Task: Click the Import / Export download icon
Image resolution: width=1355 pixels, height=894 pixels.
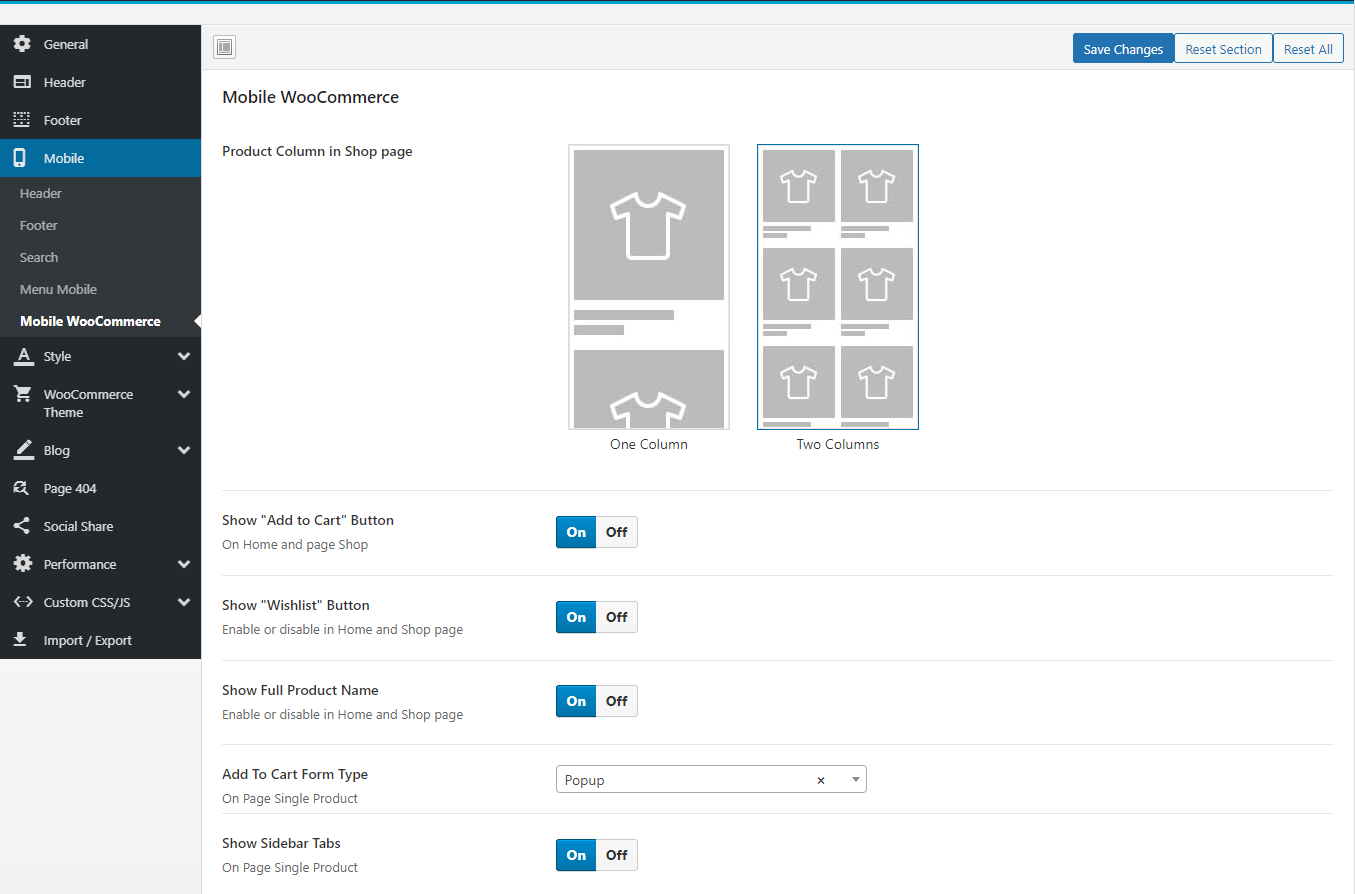Action: pos(22,640)
